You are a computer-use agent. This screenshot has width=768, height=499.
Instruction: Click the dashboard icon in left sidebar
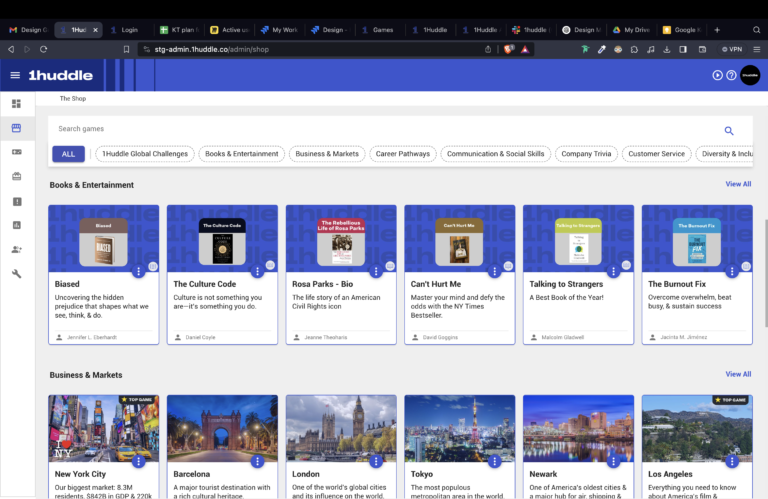(x=16, y=104)
